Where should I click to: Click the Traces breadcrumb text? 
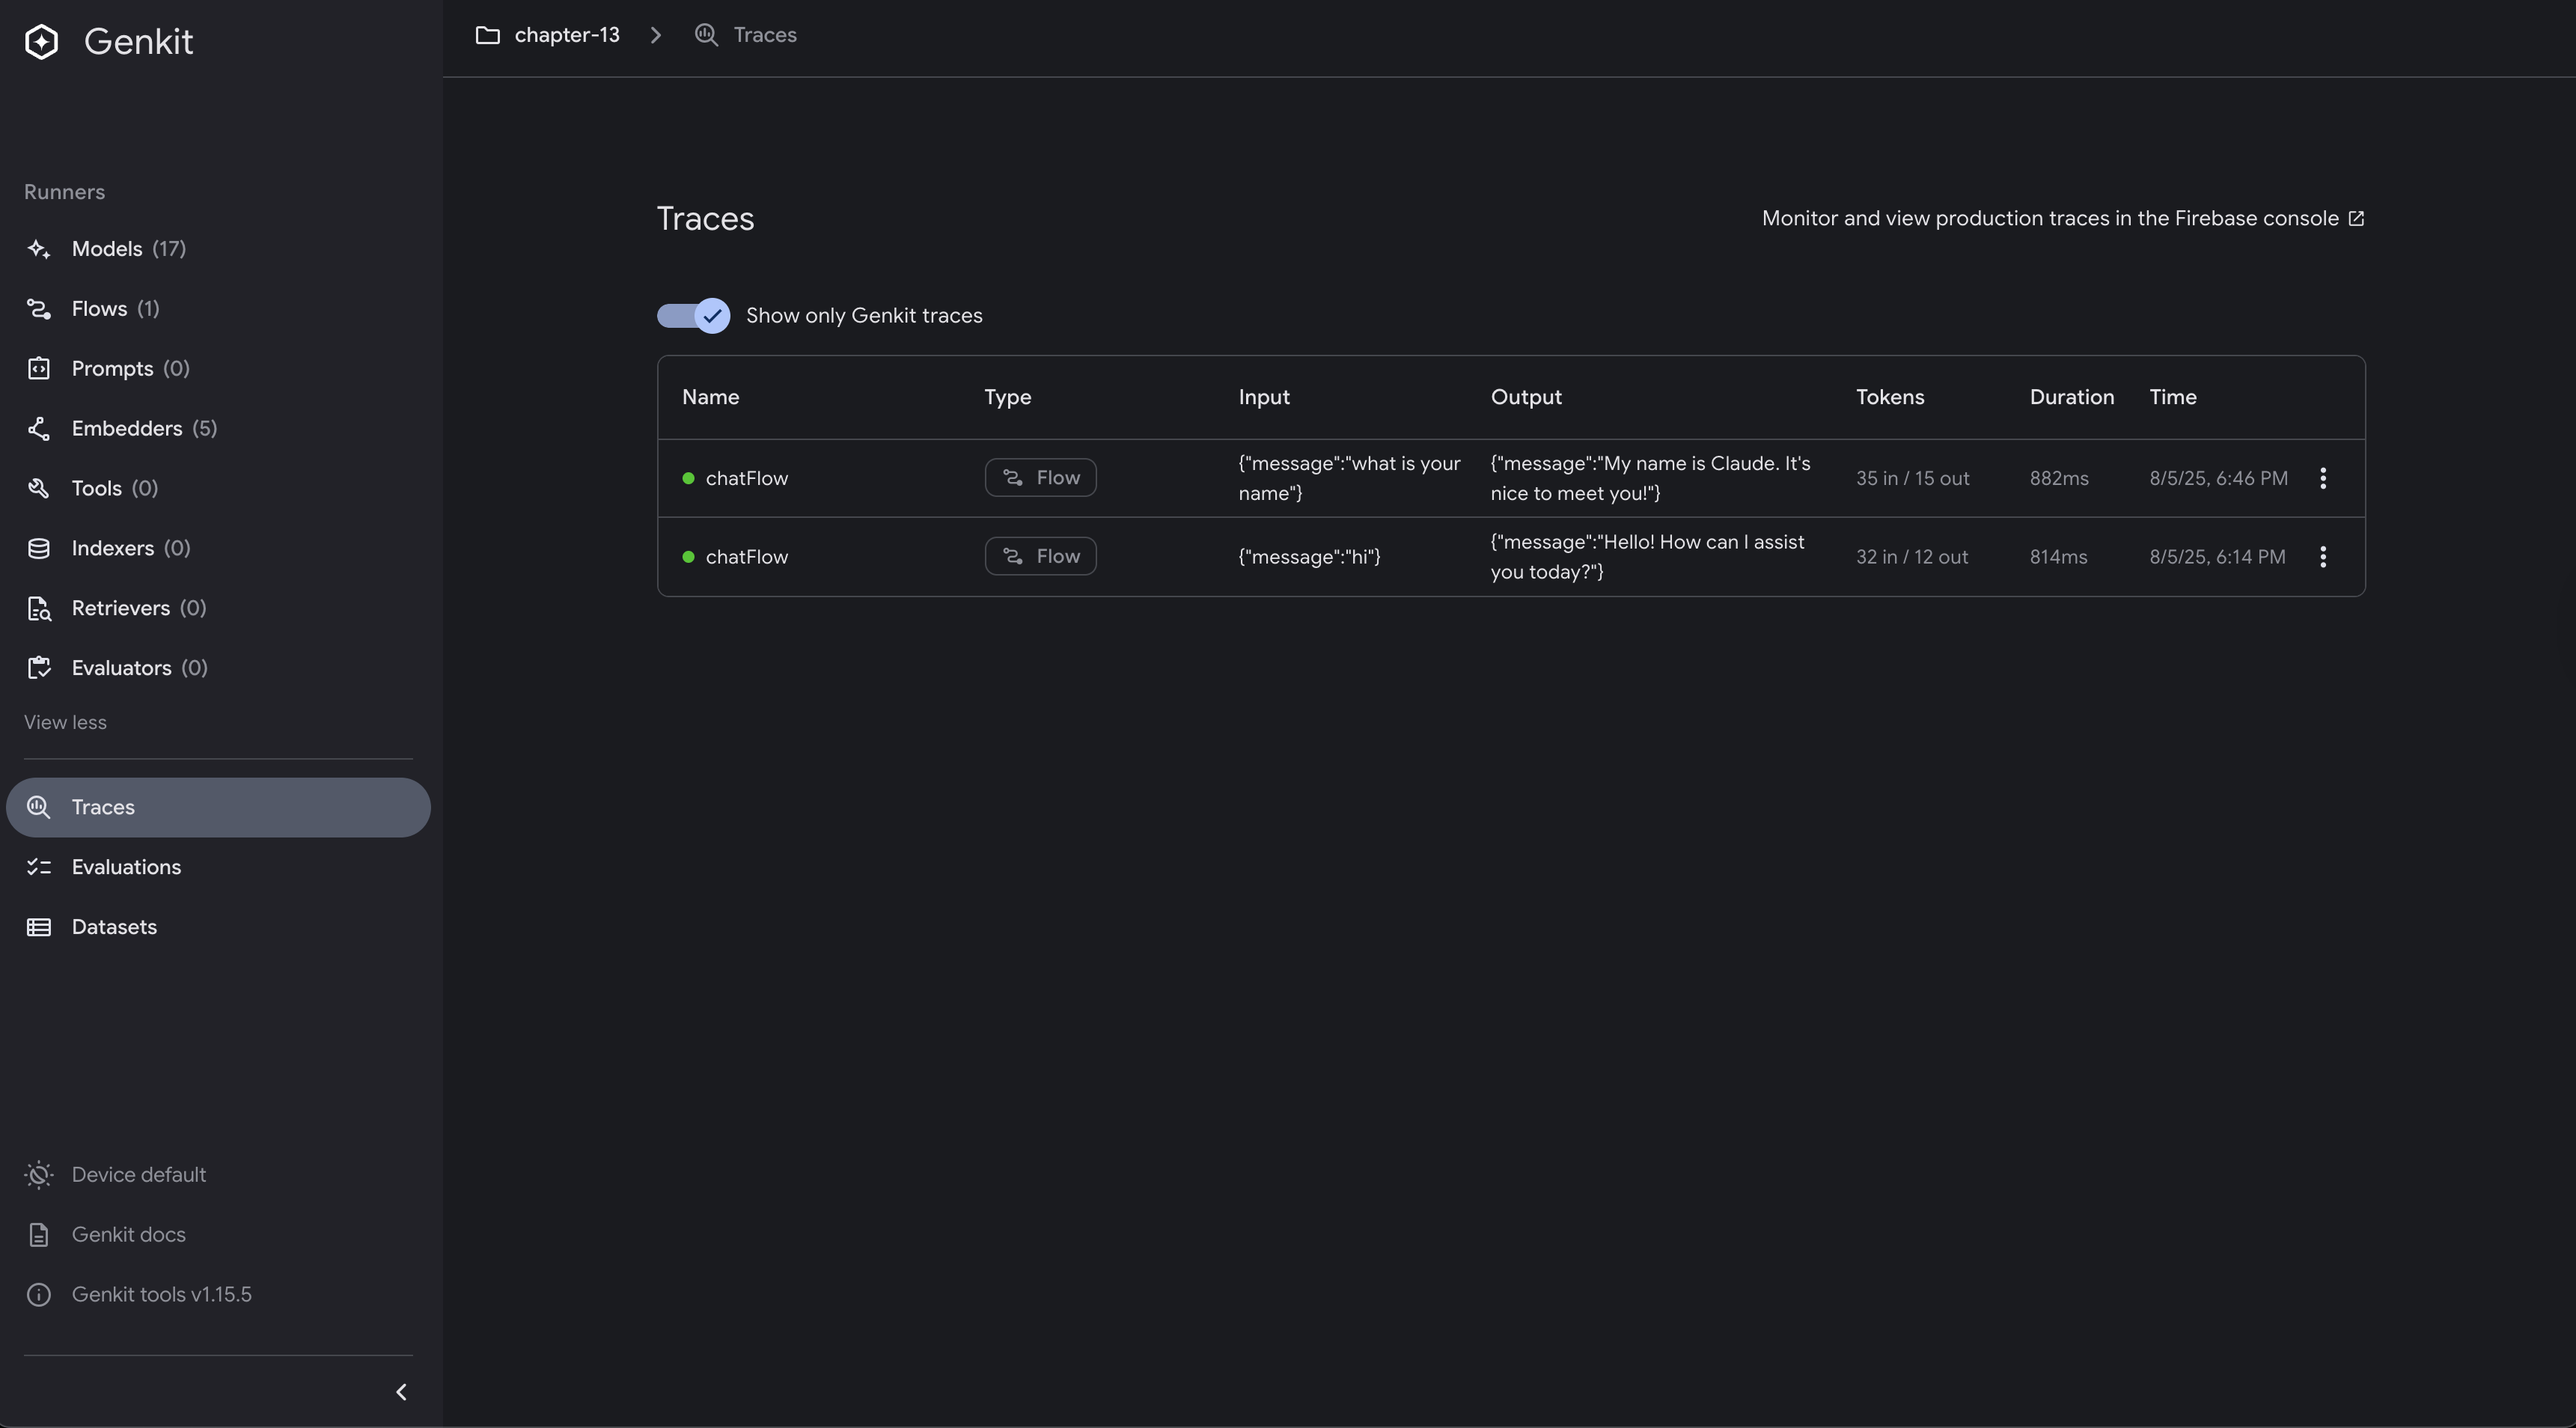click(x=765, y=35)
